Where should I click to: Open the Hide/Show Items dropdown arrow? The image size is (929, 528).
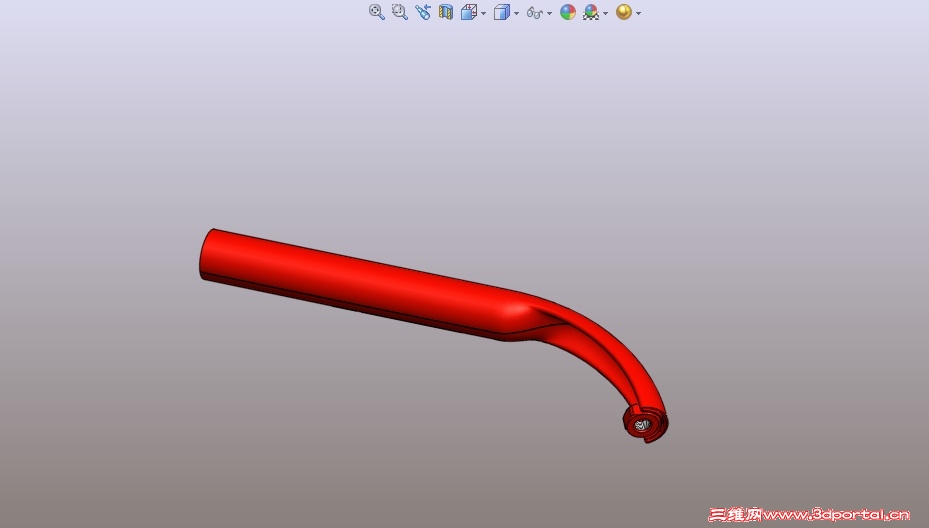[550, 13]
